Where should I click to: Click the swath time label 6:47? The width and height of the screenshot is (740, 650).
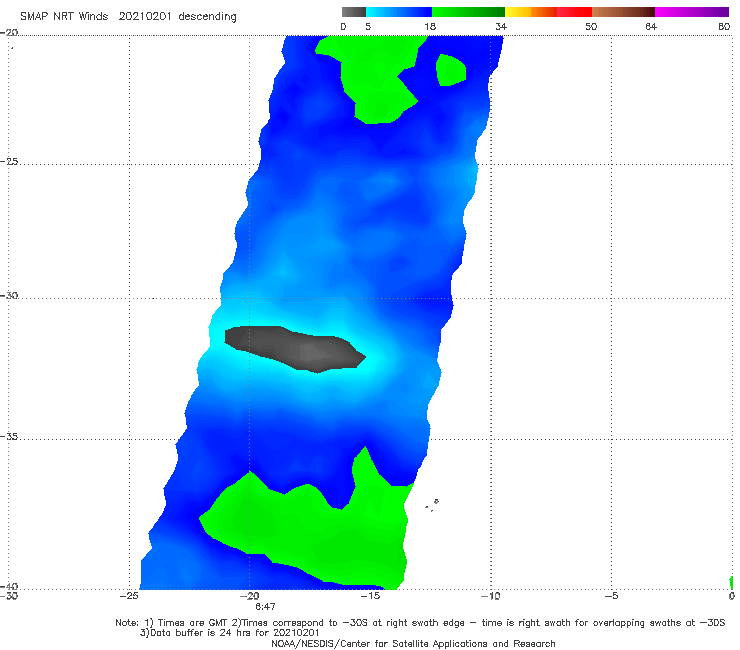point(265,607)
